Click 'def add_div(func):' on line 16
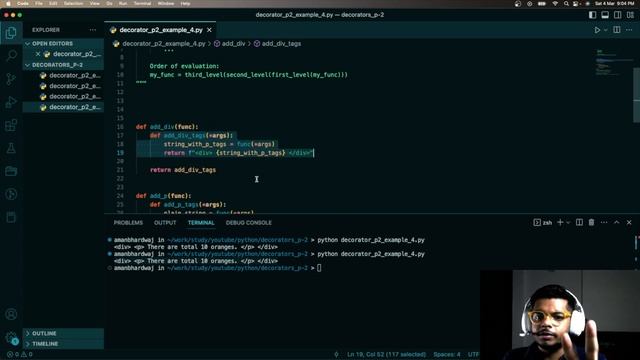 tap(167, 127)
